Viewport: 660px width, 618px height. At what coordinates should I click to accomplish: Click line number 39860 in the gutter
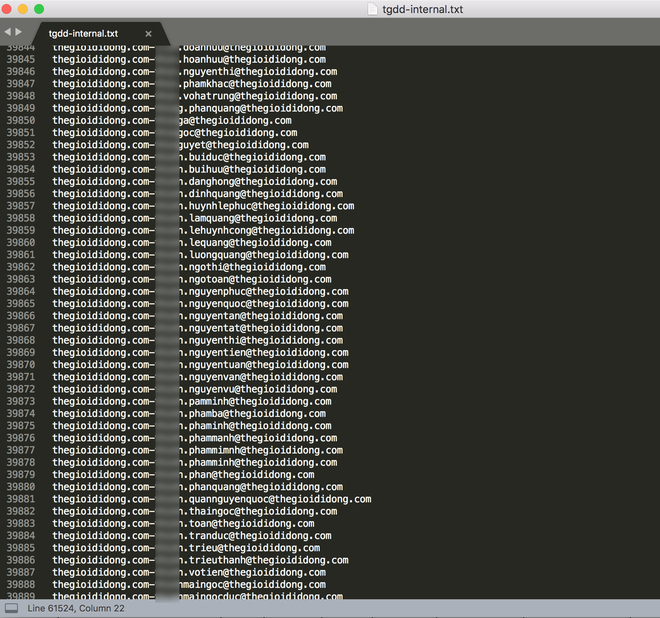(x=20, y=243)
